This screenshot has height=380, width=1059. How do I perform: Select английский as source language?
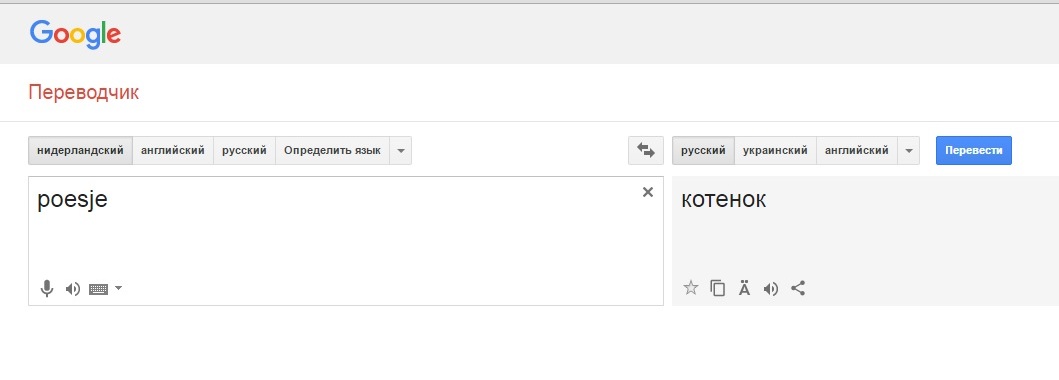[x=173, y=151]
